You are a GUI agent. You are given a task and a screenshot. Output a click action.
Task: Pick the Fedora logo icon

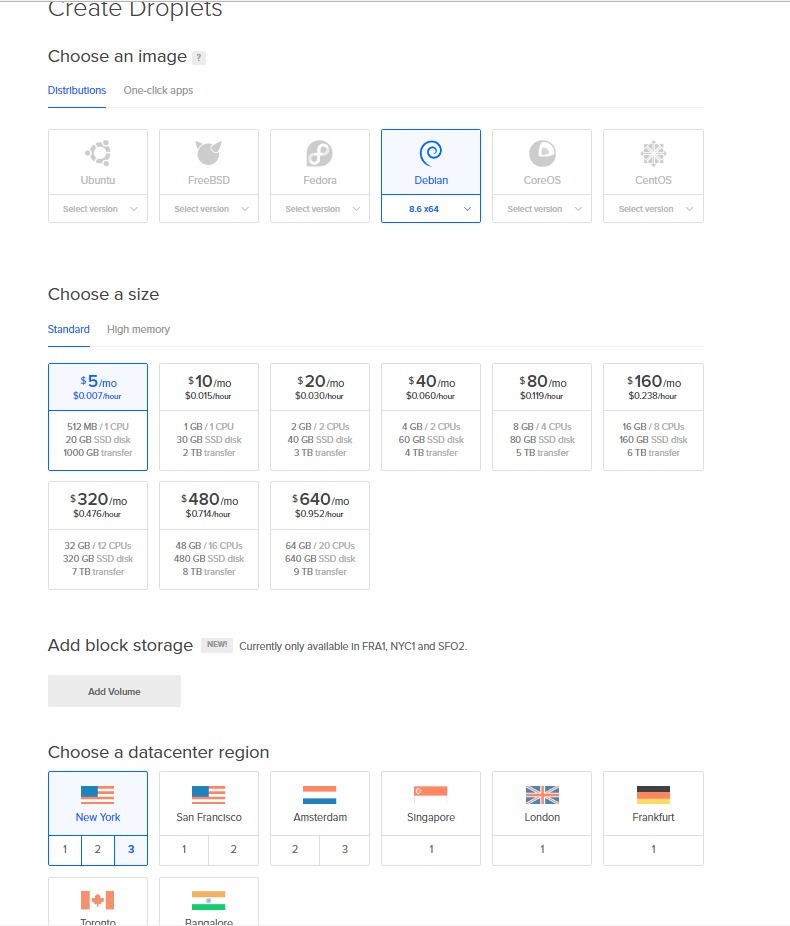[320, 154]
